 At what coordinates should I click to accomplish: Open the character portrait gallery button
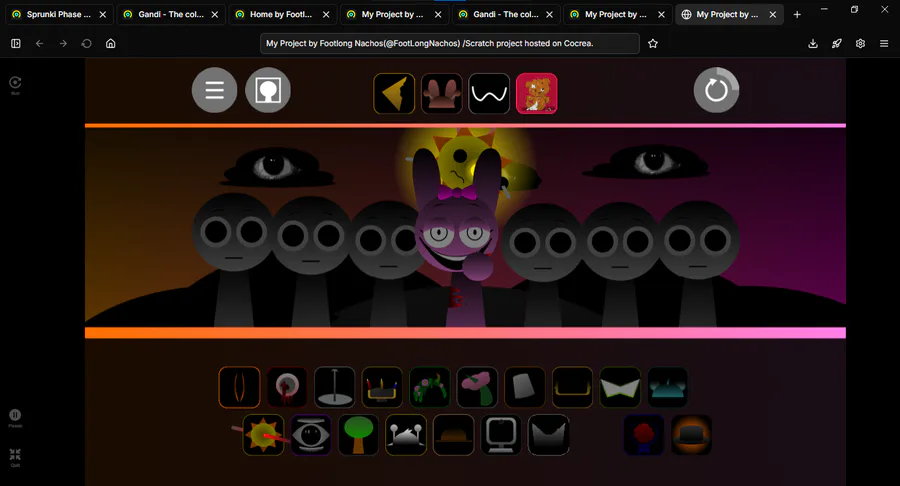267,90
